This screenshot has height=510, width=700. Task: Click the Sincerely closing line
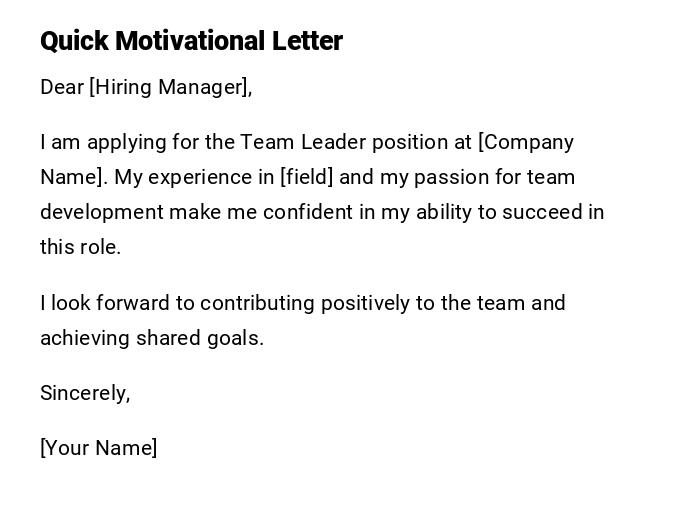click(85, 393)
